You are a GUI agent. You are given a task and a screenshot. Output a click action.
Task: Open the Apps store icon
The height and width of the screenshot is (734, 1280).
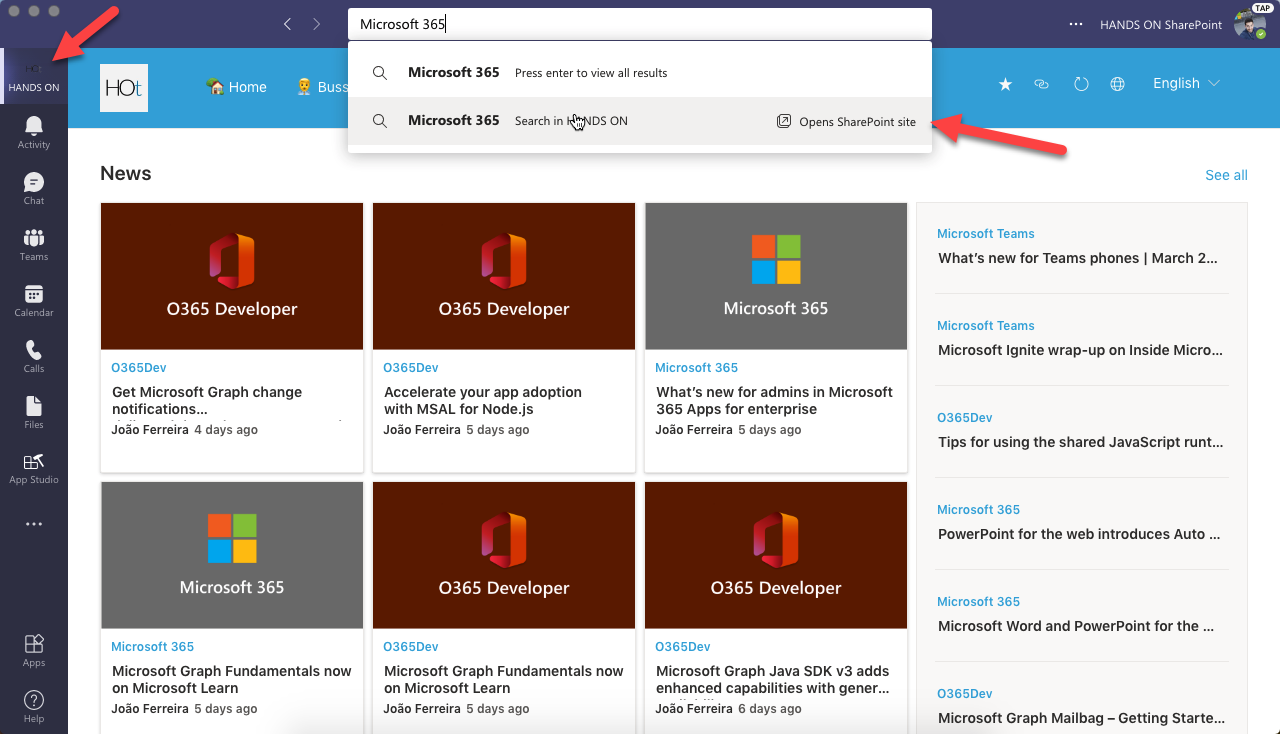point(34,649)
